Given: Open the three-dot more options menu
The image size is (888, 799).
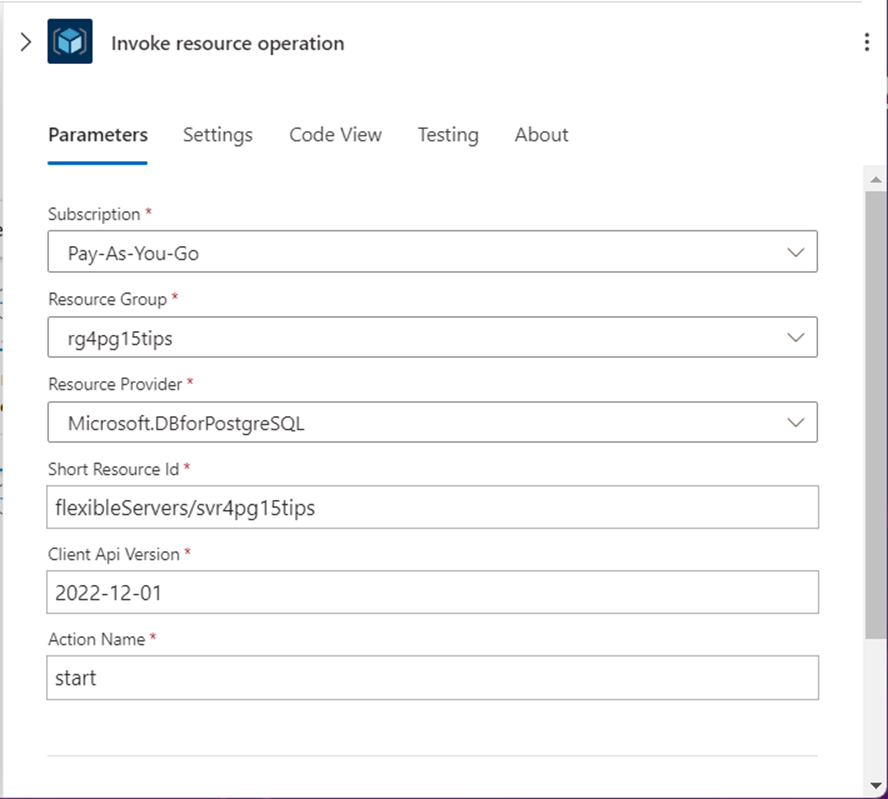Looking at the screenshot, I should [x=866, y=42].
